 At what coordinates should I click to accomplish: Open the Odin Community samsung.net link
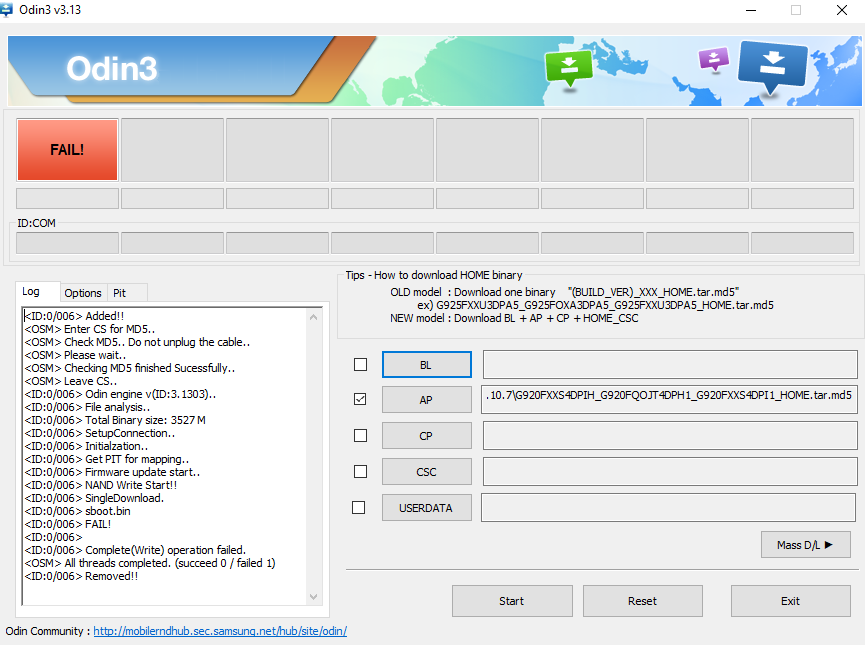[220, 631]
